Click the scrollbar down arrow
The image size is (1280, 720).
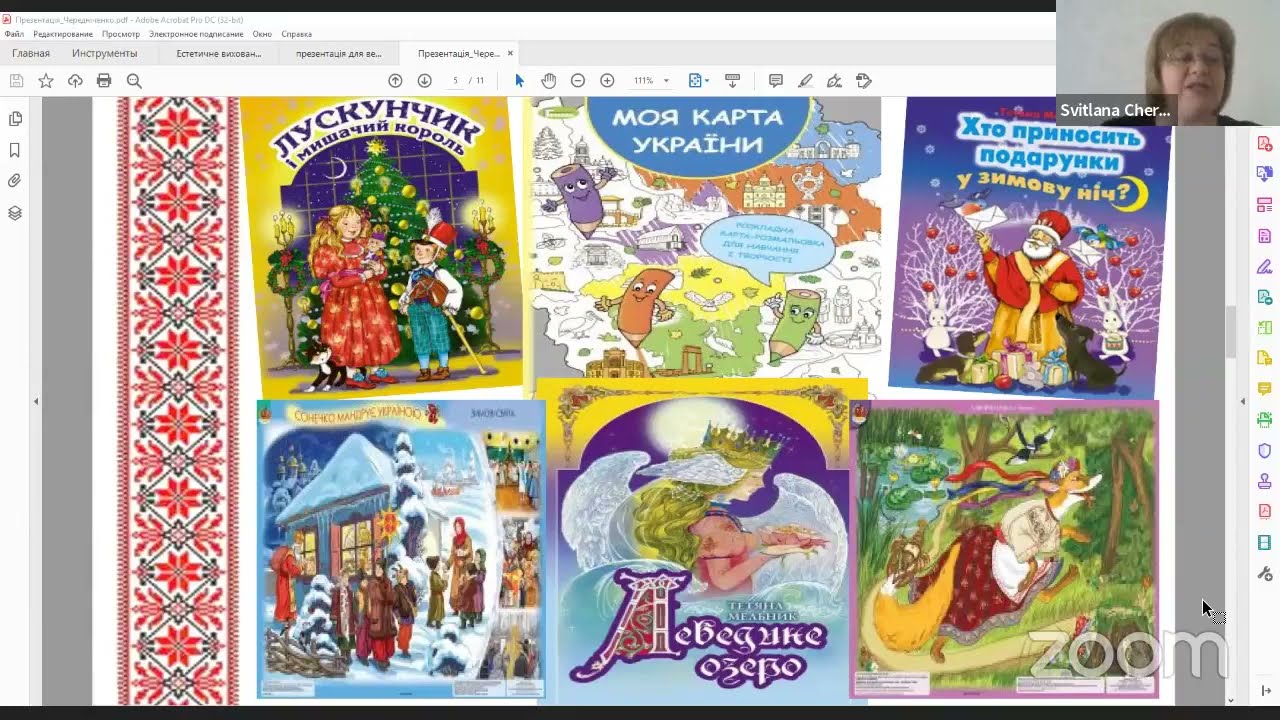(1231, 700)
